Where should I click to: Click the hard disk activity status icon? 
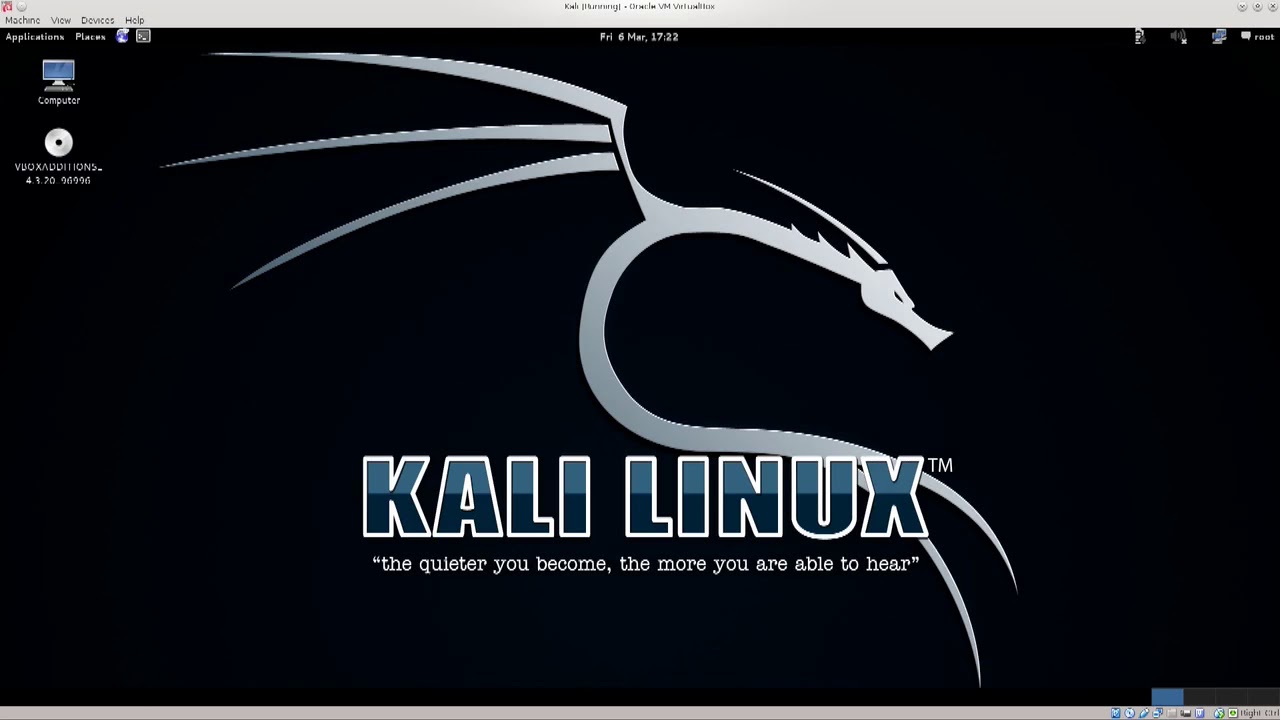(x=1116, y=713)
